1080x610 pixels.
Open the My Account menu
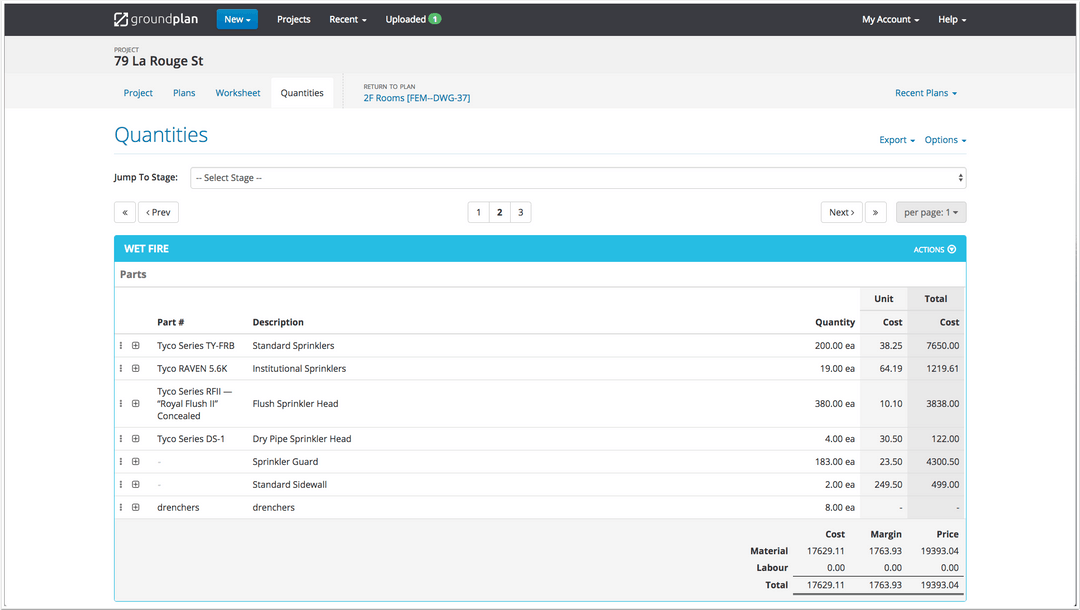890,19
